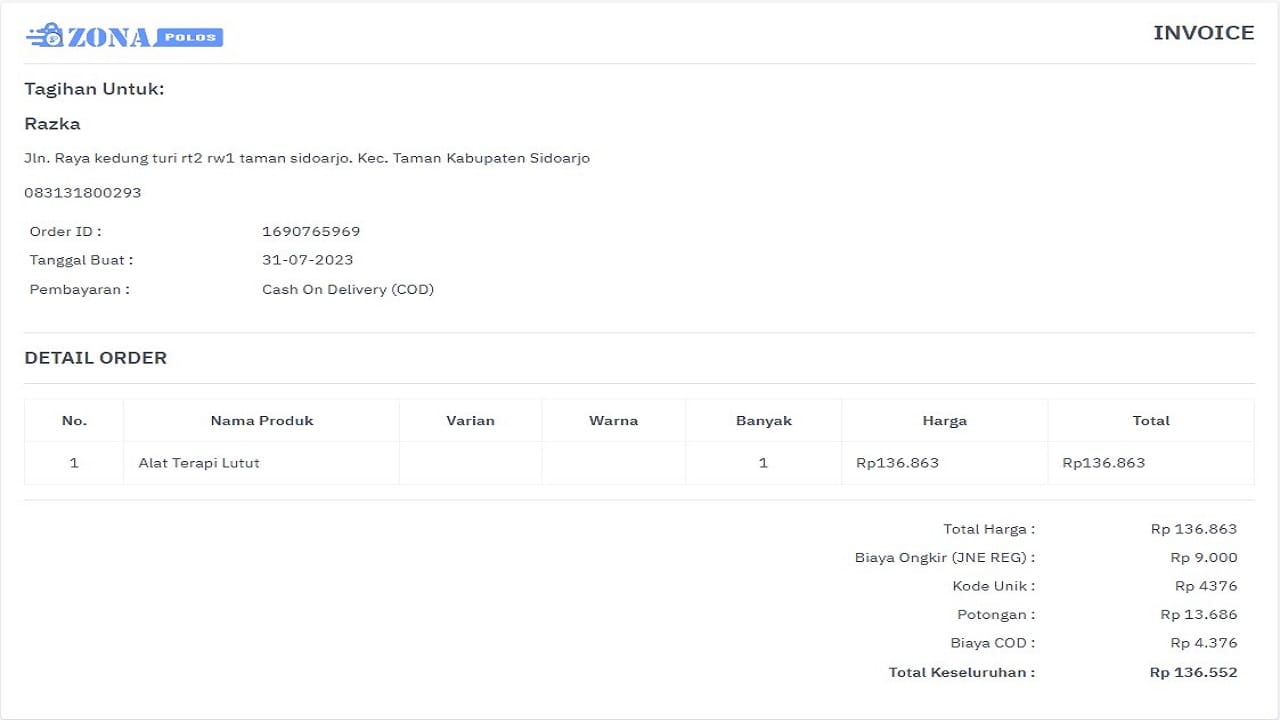Click the Harga column header
Image resolution: width=1280 pixels, height=720 pixels.
pyautogui.click(x=944, y=421)
